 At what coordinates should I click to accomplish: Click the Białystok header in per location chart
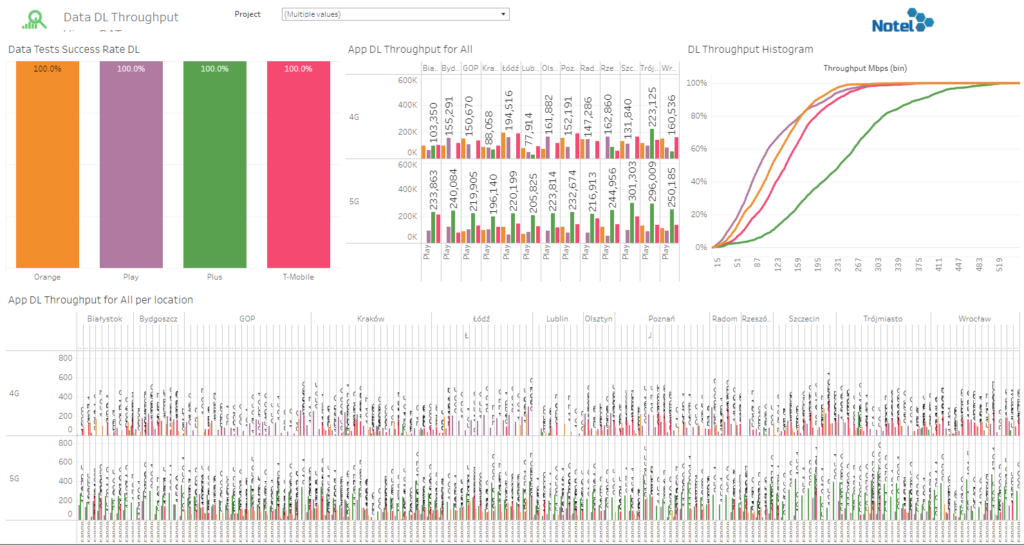coord(105,318)
